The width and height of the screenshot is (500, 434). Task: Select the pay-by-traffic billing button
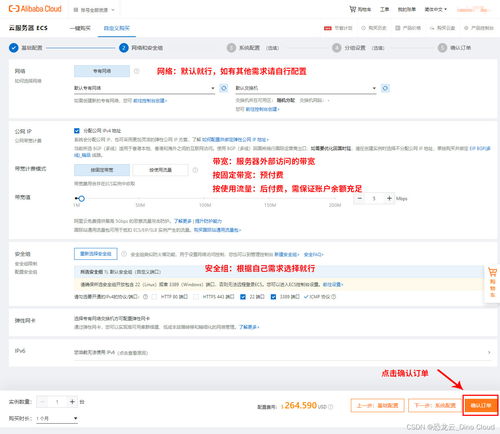(160, 170)
